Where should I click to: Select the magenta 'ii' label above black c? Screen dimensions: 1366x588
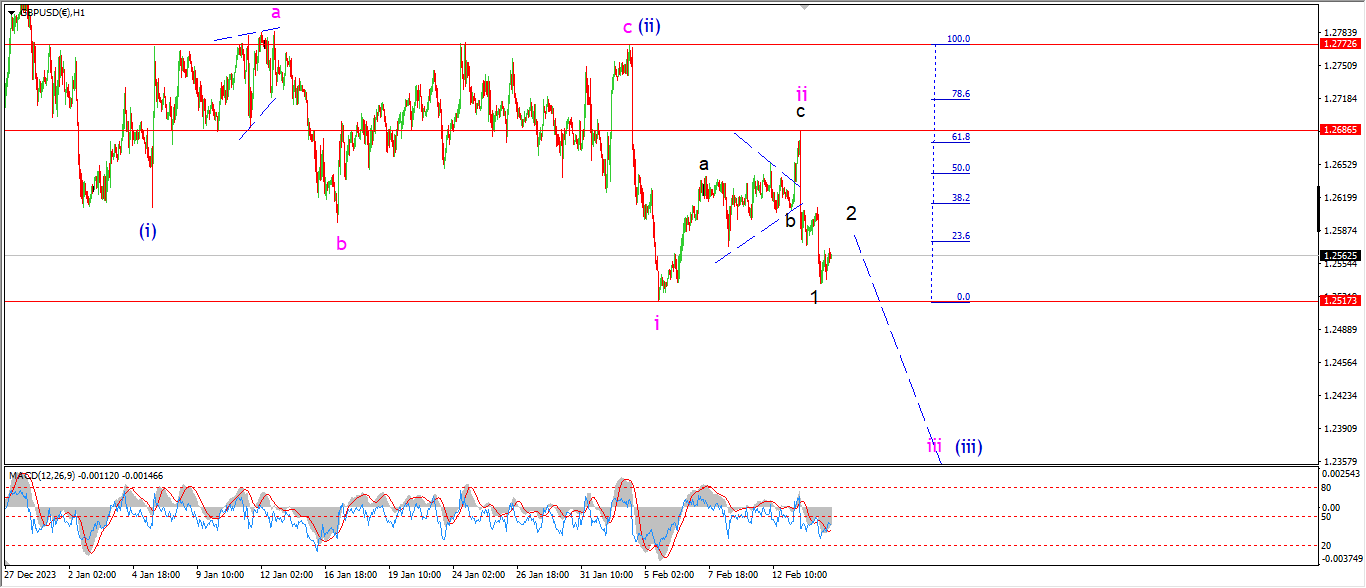[801, 93]
